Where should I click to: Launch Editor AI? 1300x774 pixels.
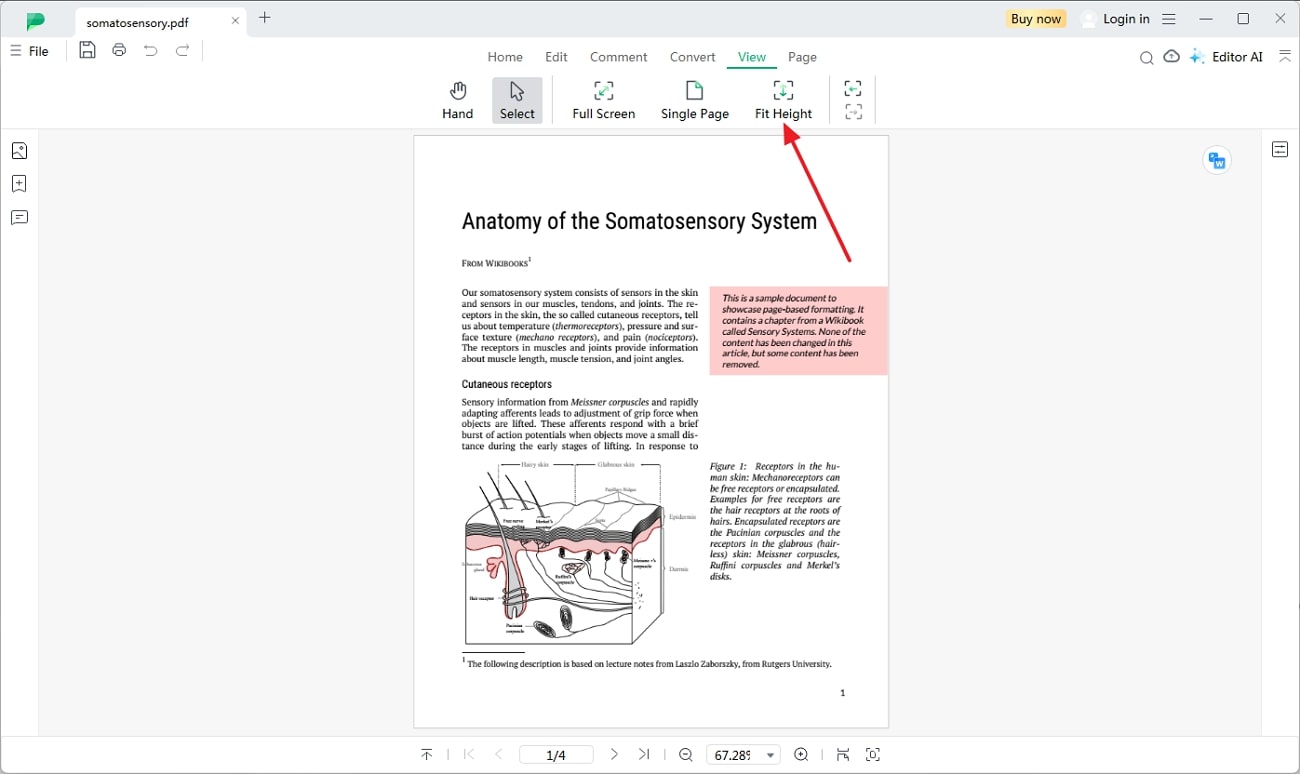(1226, 57)
